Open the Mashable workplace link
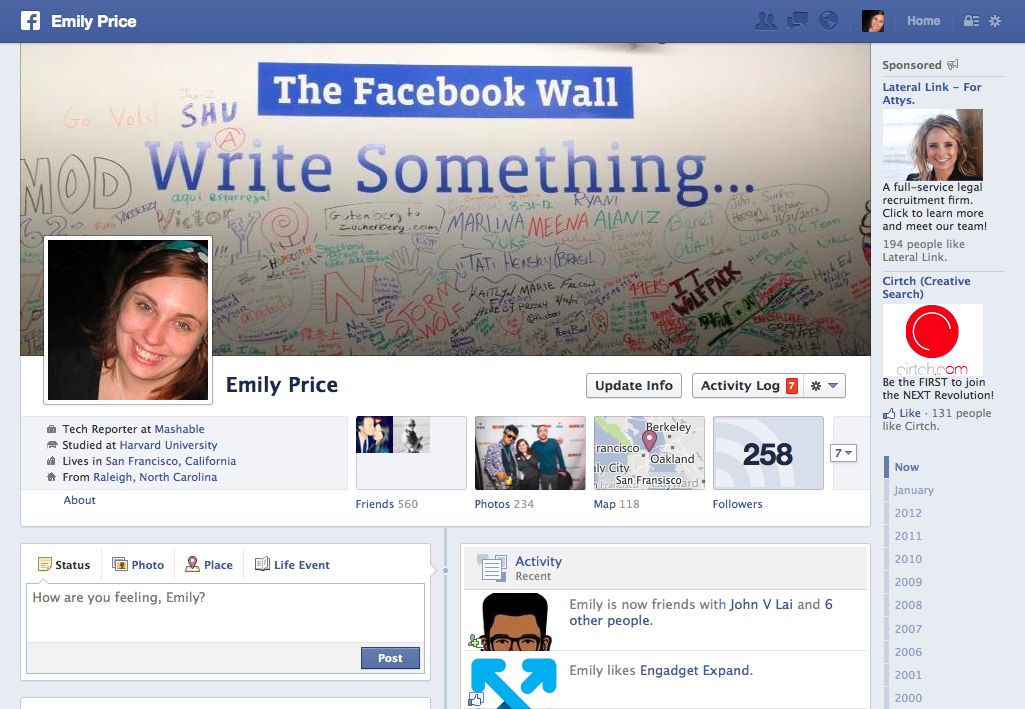Image resolution: width=1025 pixels, height=709 pixels. pos(180,429)
